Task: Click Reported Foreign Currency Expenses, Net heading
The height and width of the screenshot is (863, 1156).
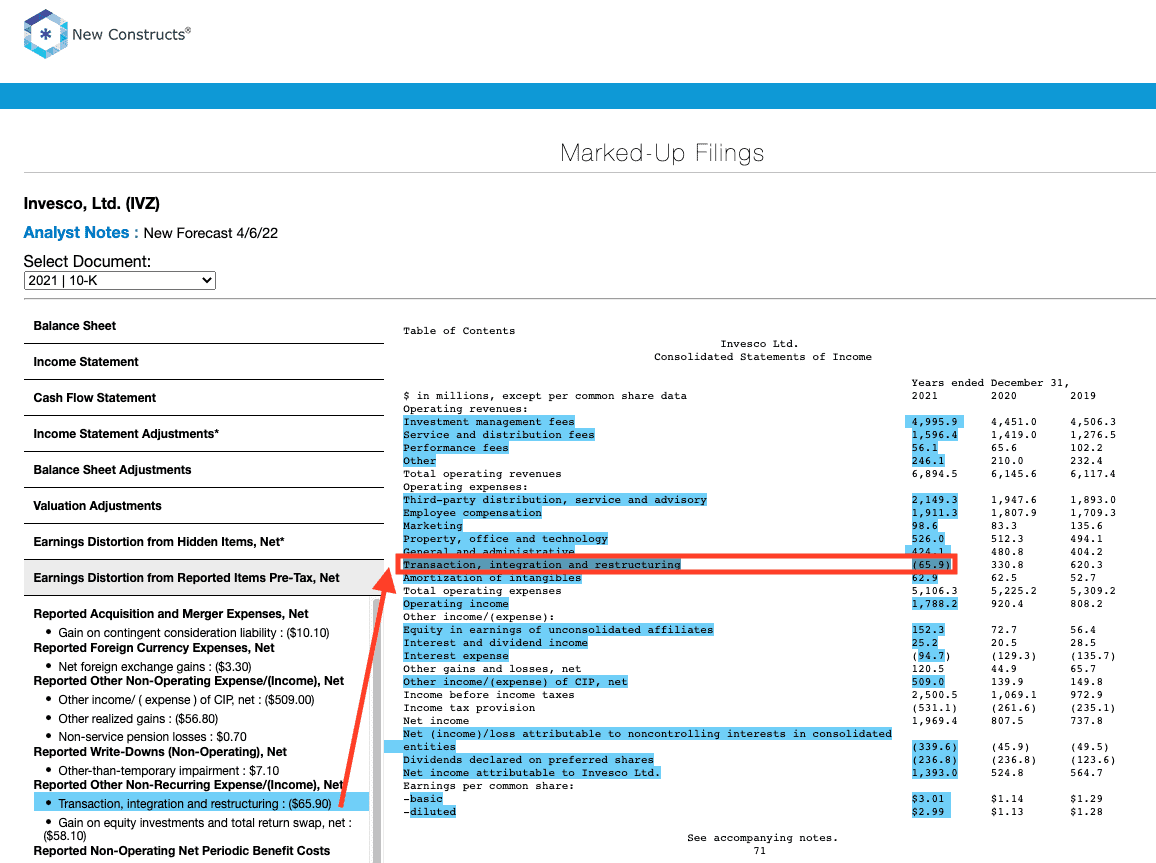Action: (x=154, y=648)
